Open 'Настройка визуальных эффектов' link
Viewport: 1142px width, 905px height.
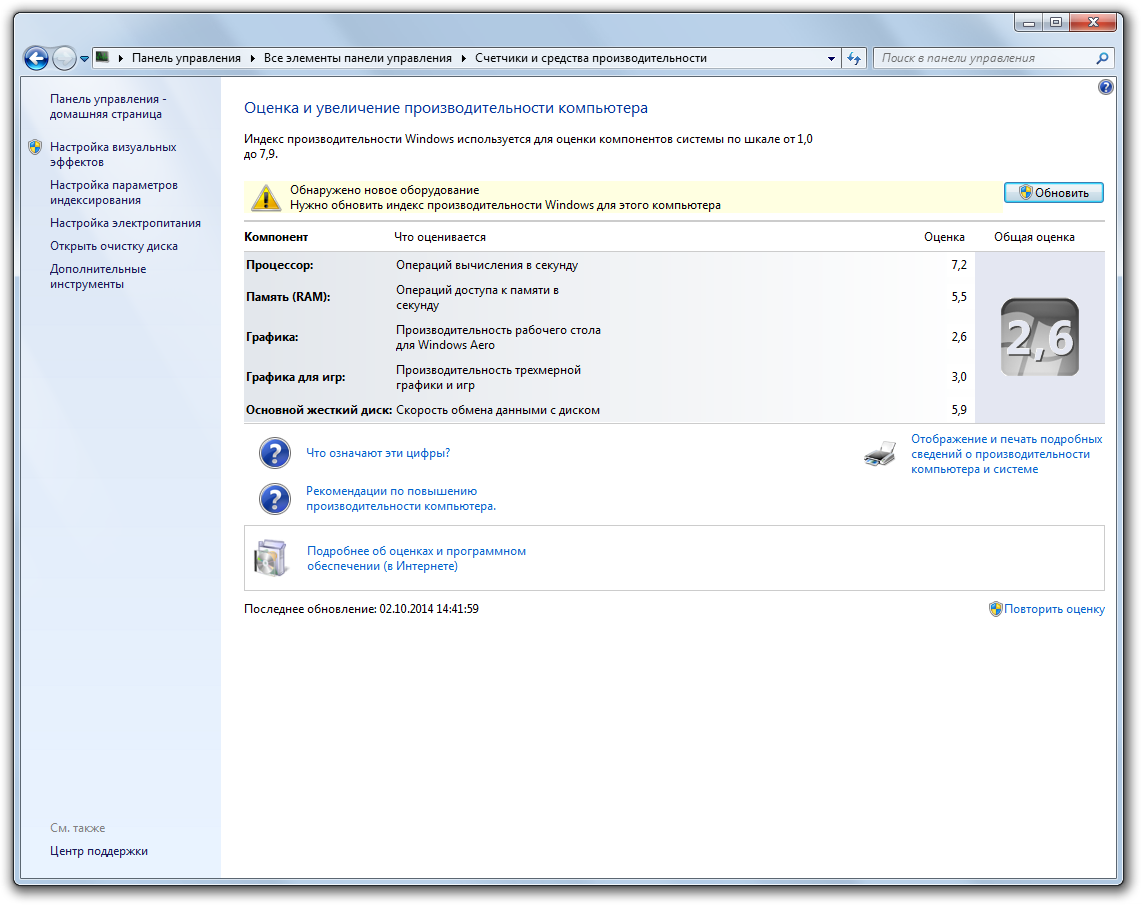click(x=112, y=154)
